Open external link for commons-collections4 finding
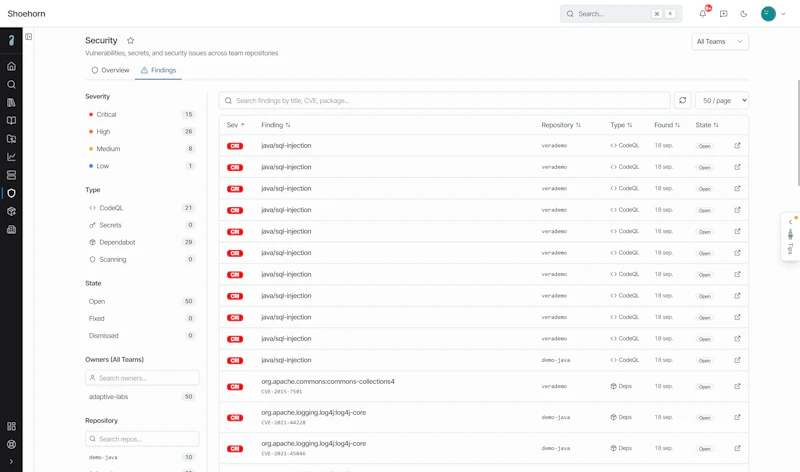The image size is (800, 472). 737,386
